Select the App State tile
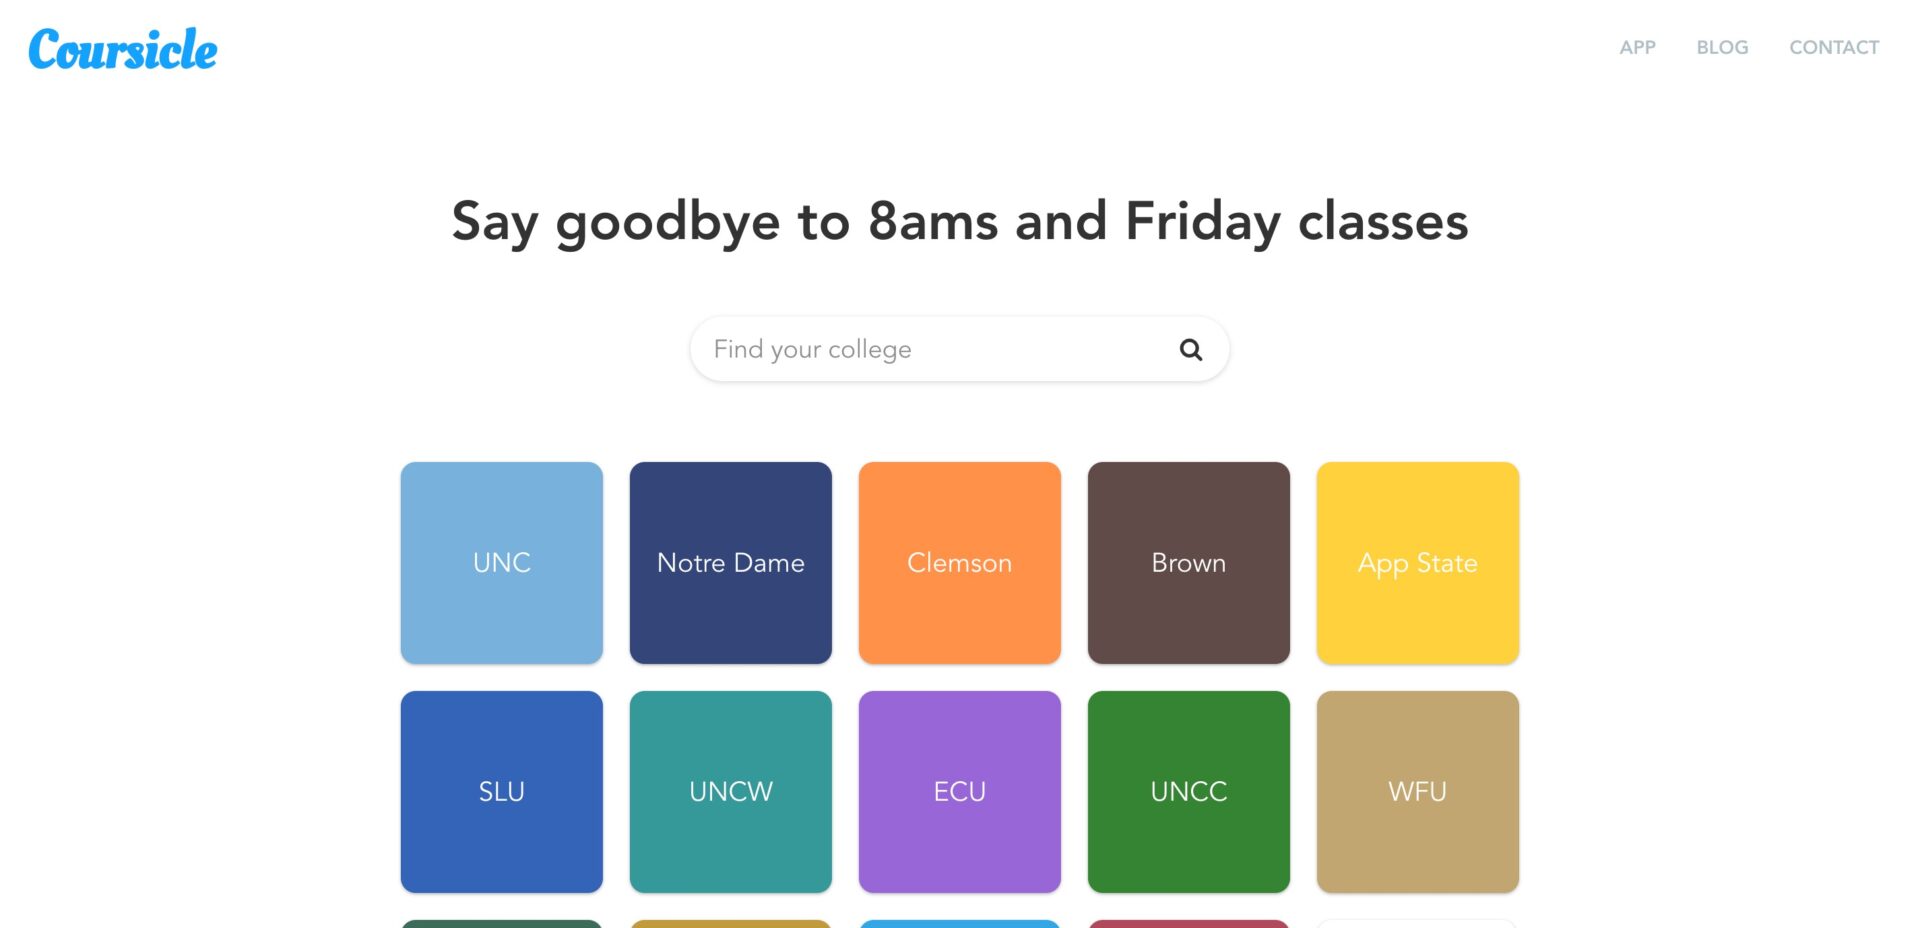1920x928 pixels. [x=1418, y=562]
